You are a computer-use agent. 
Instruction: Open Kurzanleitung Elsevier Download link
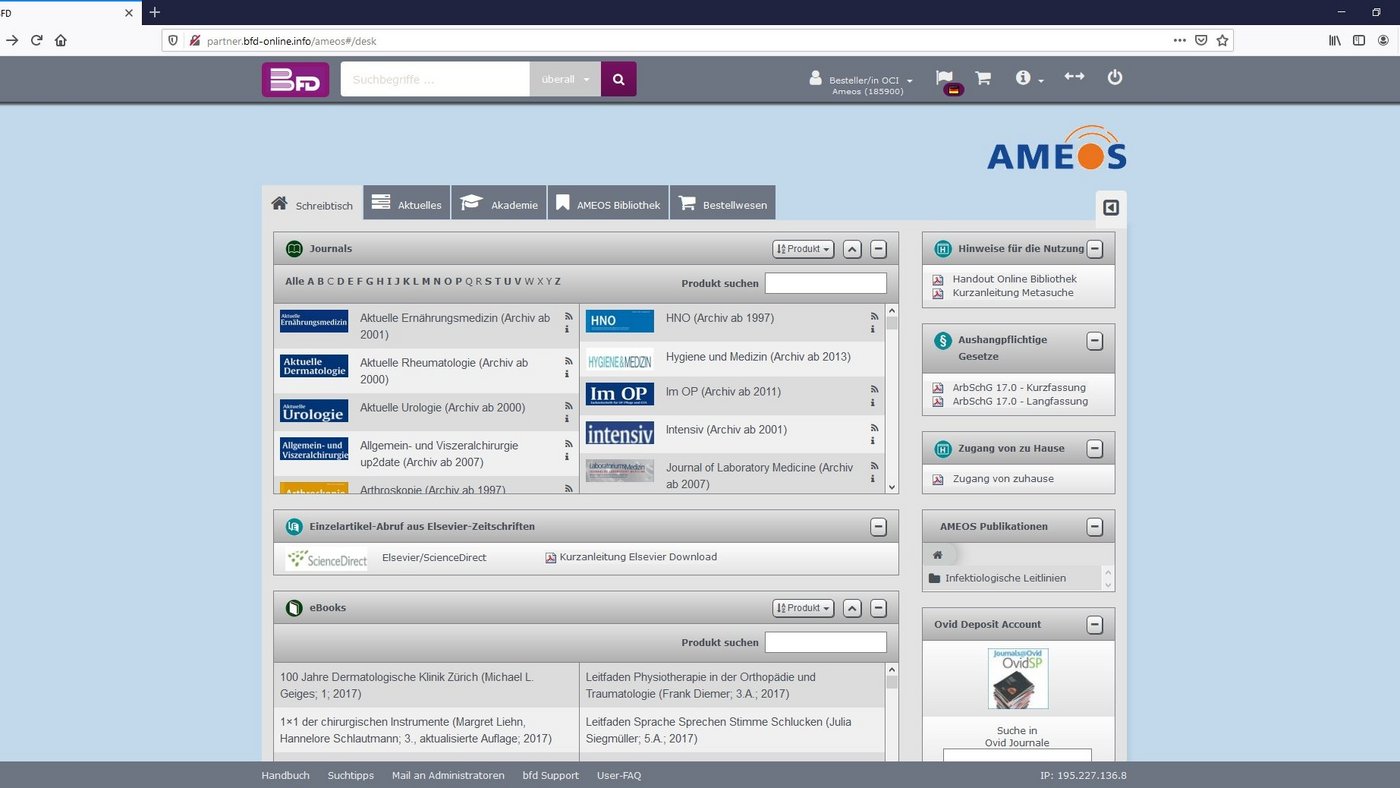(638, 557)
